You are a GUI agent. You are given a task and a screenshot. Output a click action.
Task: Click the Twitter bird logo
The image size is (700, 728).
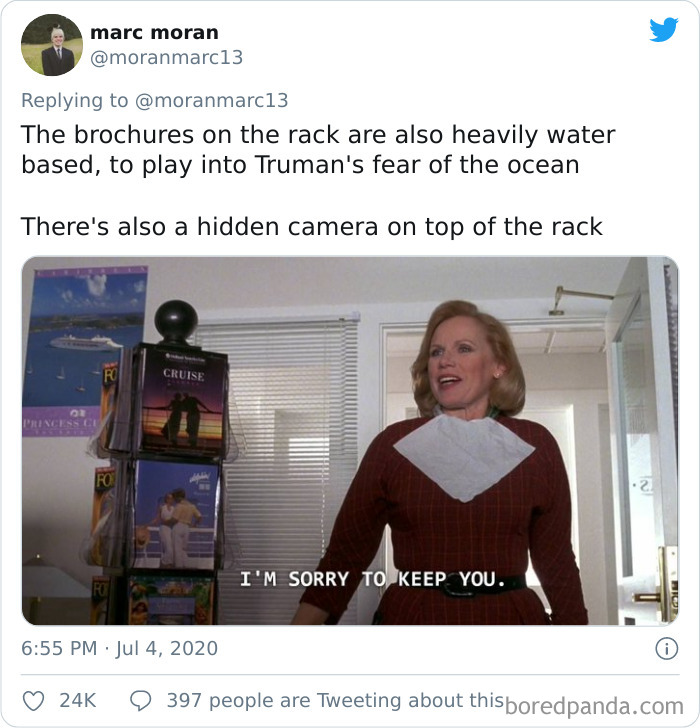click(x=664, y=30)
